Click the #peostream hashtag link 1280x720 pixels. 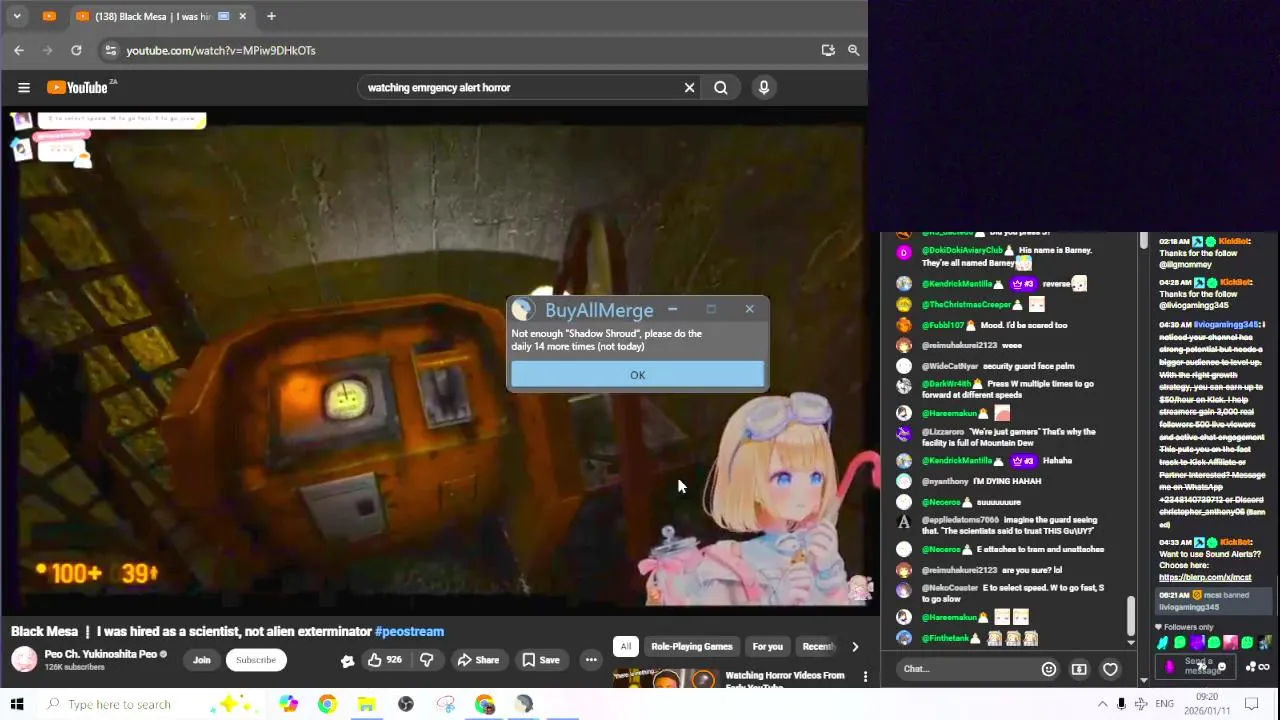(x=409, y=632)
